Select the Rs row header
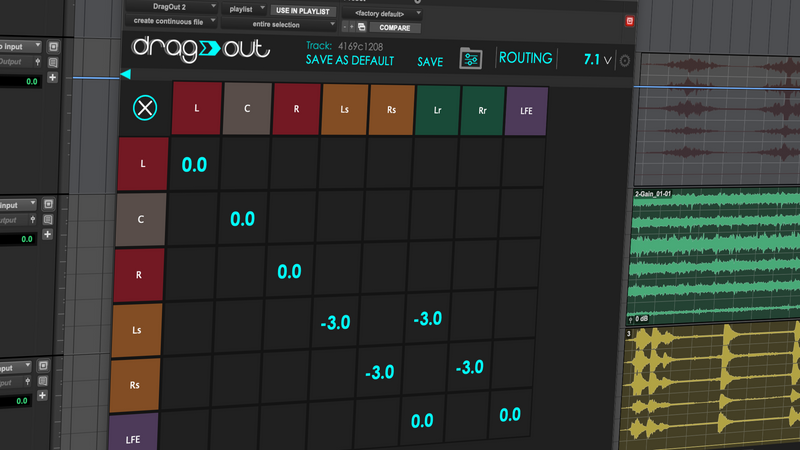The image size is (800, 450). (x=134, y=385)
